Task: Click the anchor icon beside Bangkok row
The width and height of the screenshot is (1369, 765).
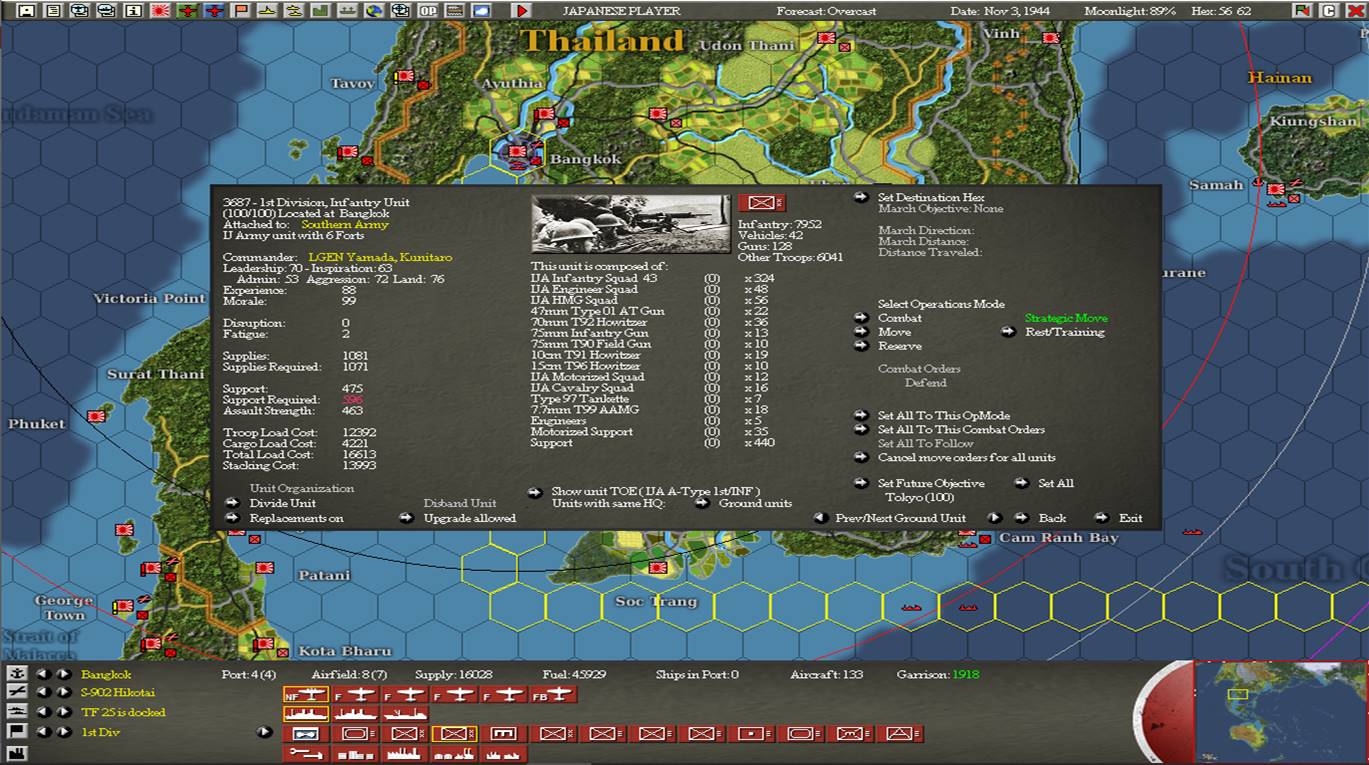Action: (x=16, y=674)
